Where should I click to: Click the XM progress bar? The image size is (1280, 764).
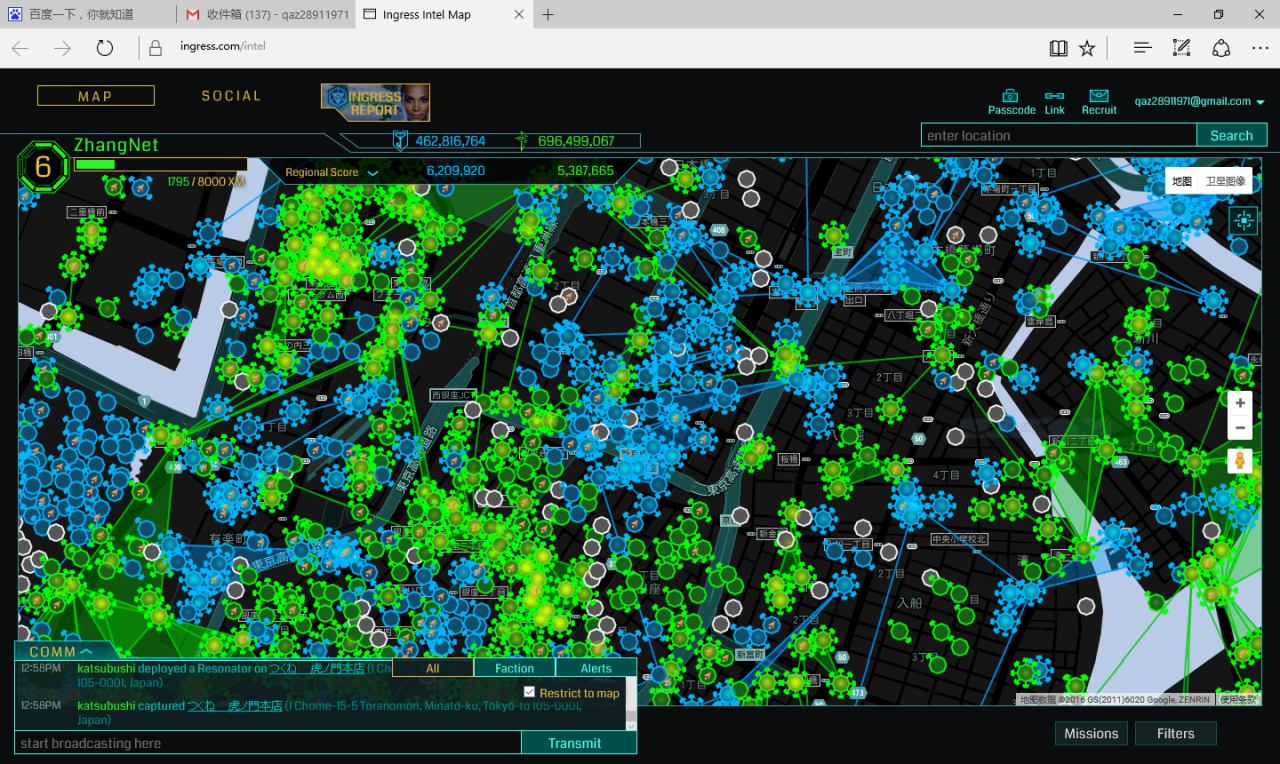[161, 164]
